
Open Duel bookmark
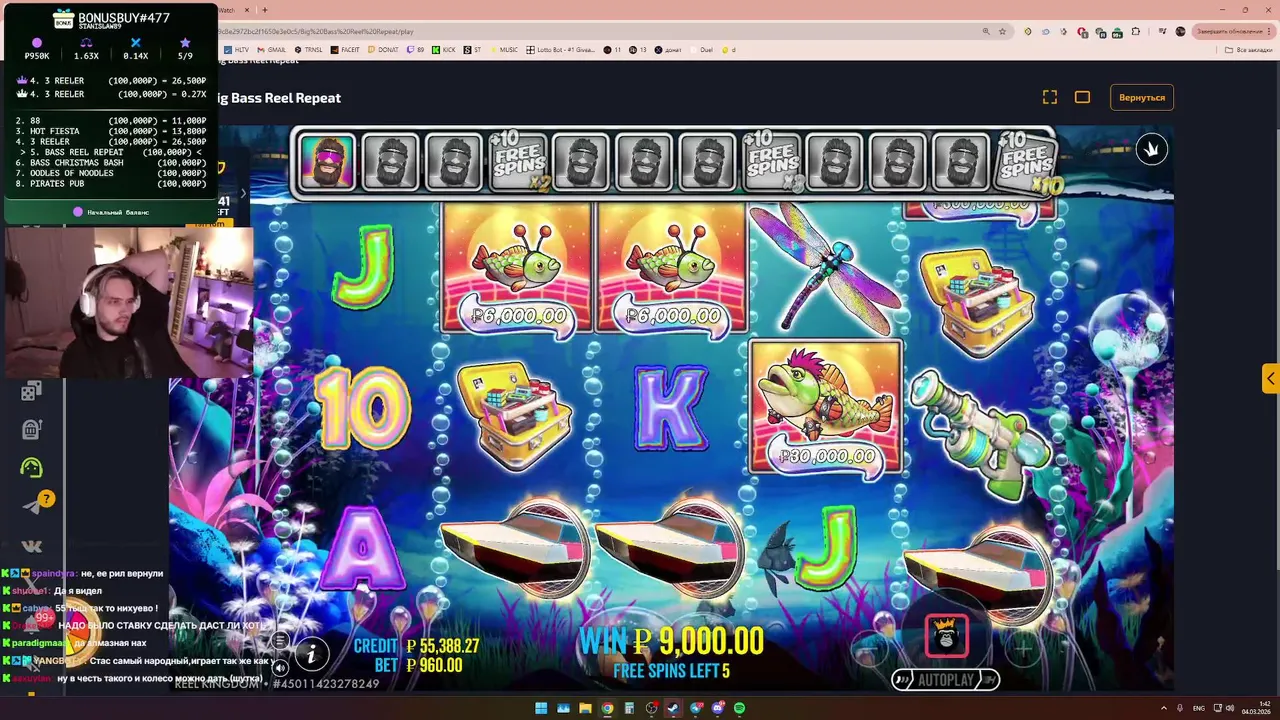coord(701,49)
